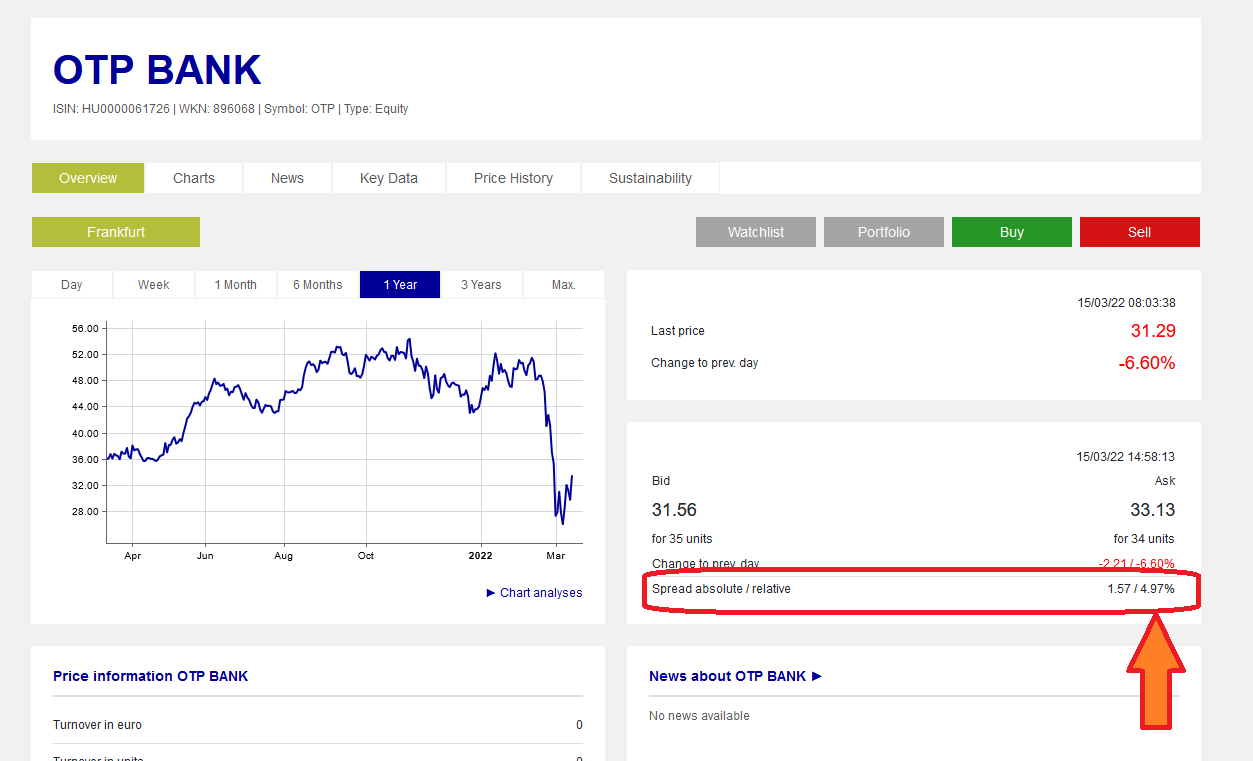Click the spread value 1.57 / 4.97%

[1141, 589]
